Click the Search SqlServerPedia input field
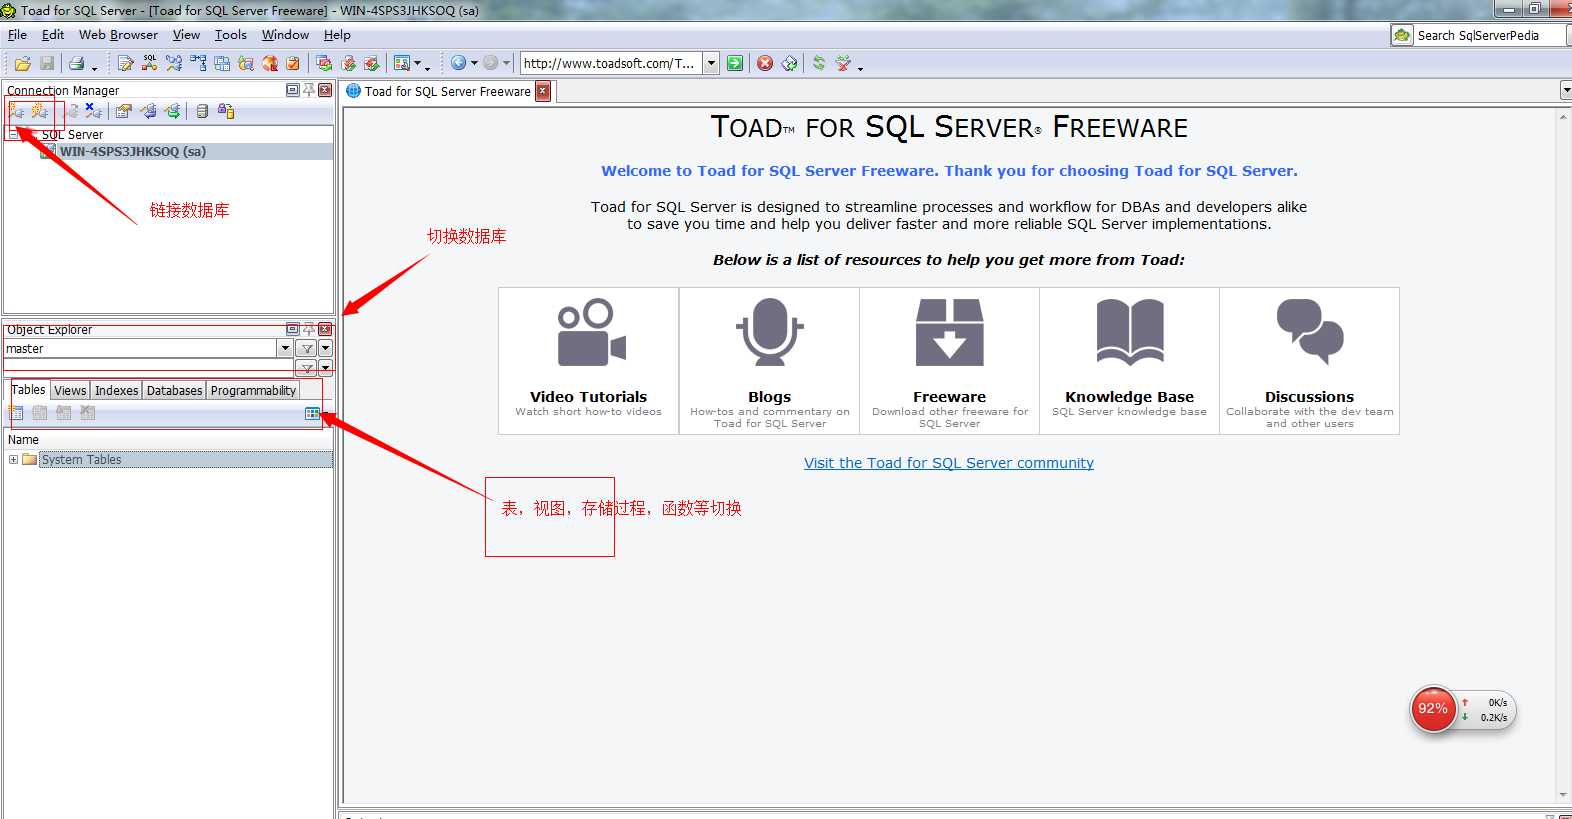Screen dimensions: 1572x819 (1489, 35)
